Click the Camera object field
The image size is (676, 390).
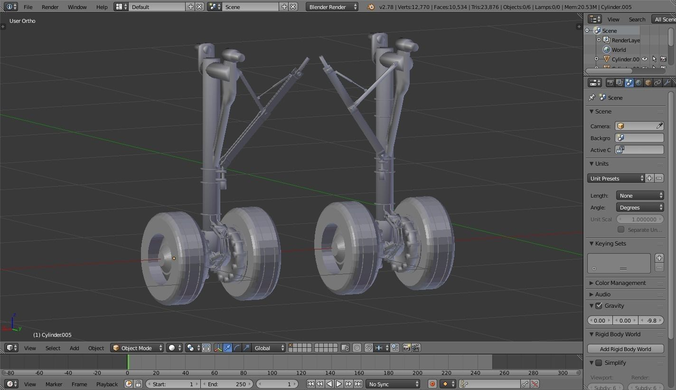[x=639, y=126]
